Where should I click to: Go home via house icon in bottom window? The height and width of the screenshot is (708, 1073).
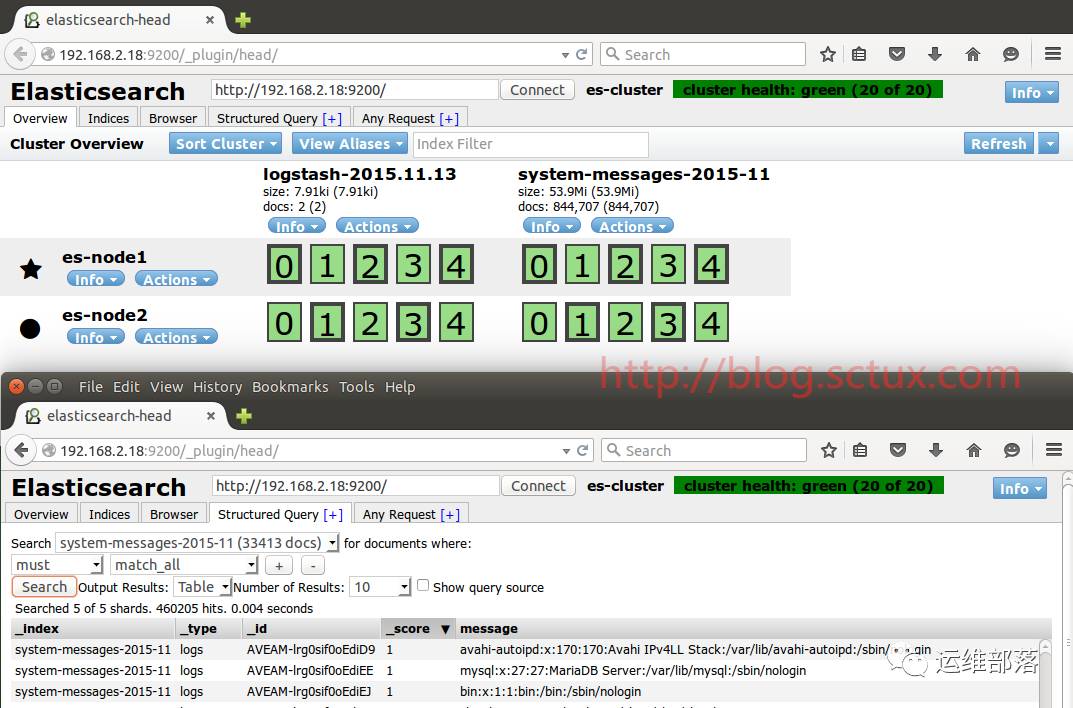click(974, 450)
